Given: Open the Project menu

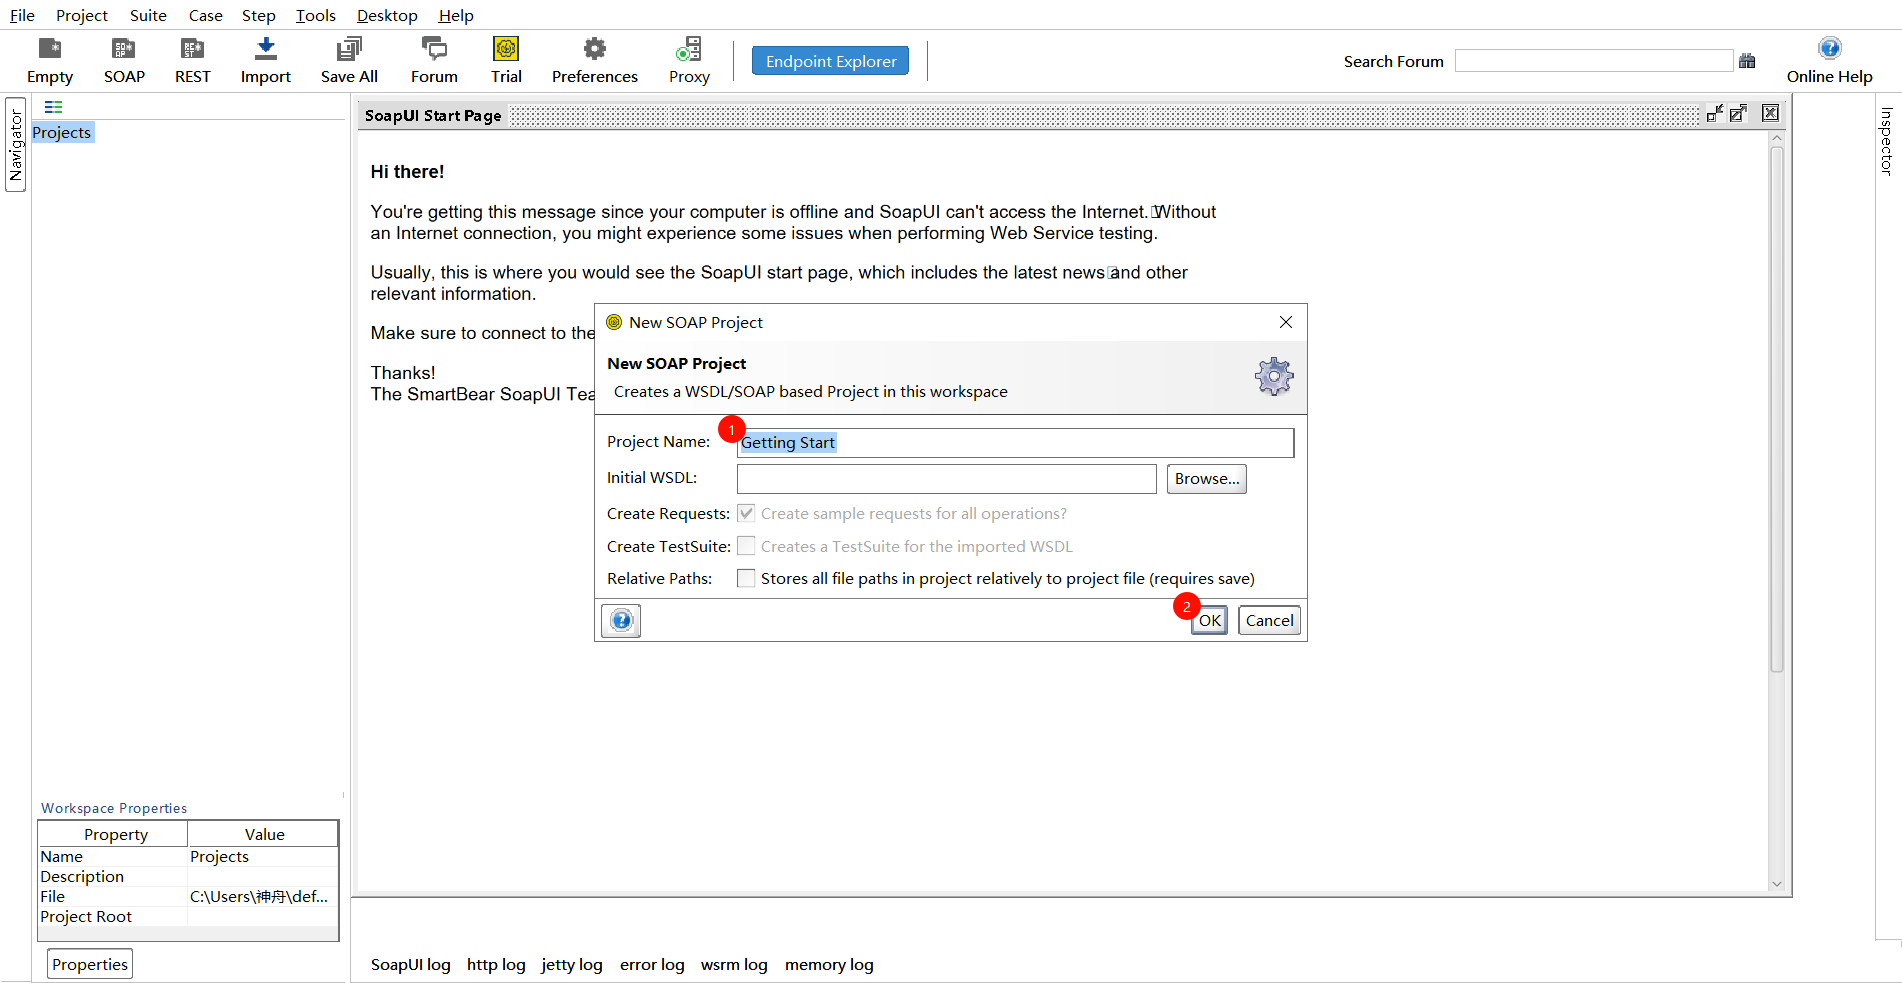Looking at the screenshot, I should point(82,15).
